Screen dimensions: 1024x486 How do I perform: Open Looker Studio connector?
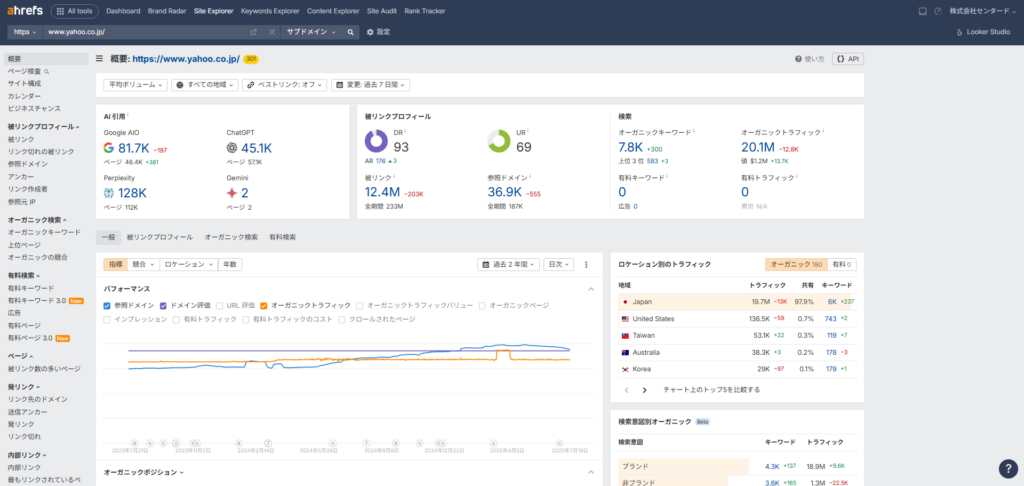[983, 32]
